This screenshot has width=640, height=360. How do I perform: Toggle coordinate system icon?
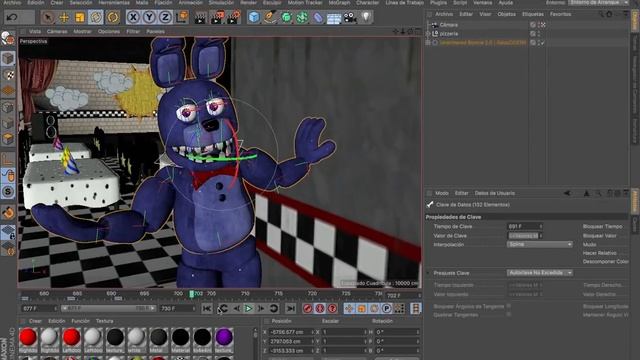tap(182, 17)
